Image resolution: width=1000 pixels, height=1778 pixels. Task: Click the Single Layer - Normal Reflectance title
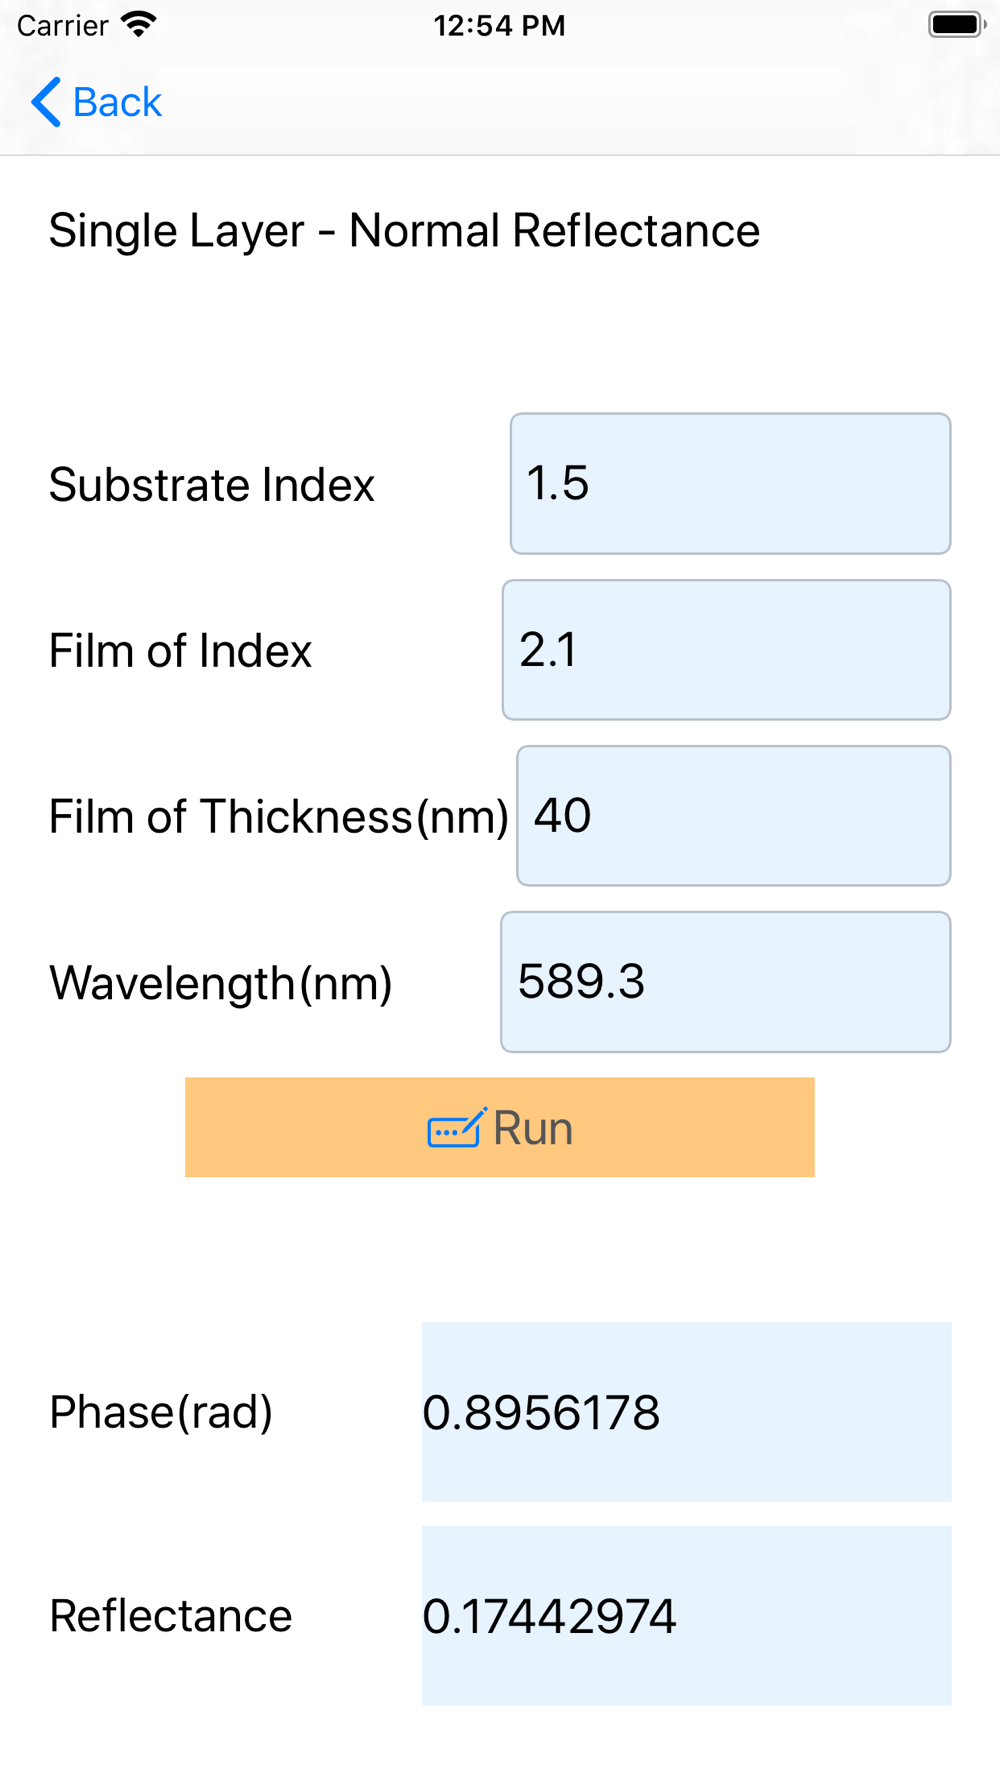click(x=404, y=231)
